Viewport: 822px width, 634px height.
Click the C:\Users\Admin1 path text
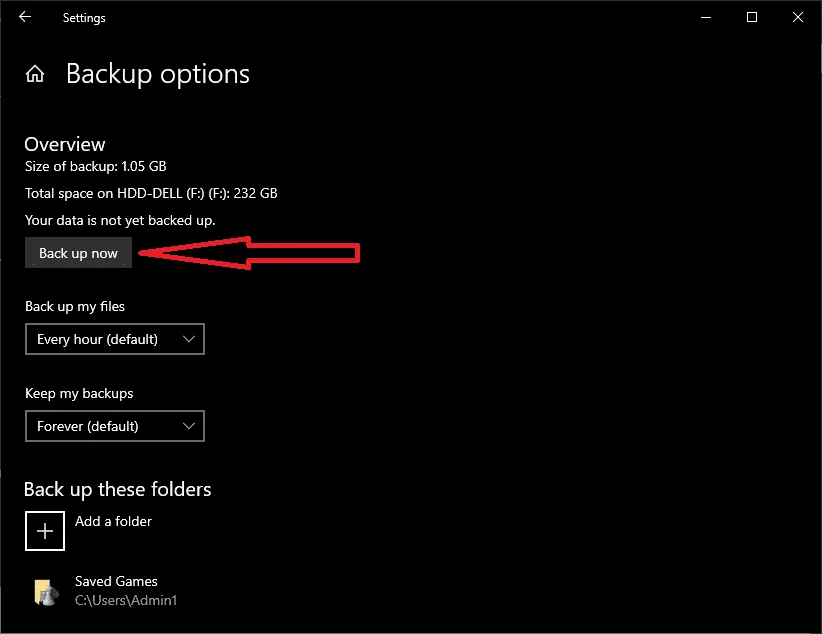click(x=126, y=600)
